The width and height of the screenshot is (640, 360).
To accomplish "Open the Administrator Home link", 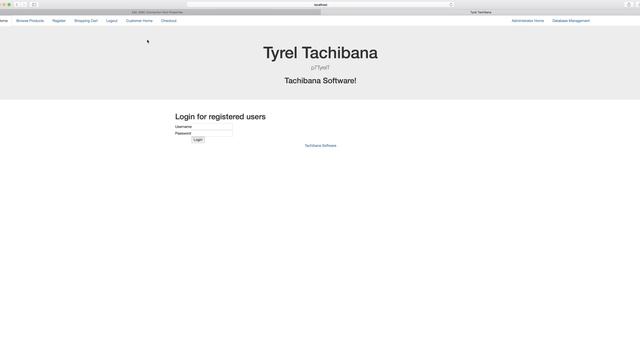I will pos(527,21).
